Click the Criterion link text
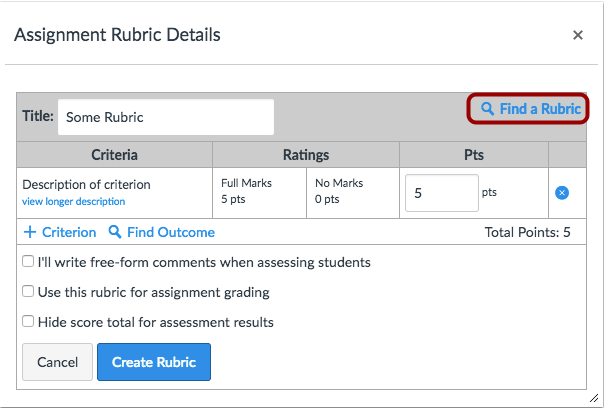This screenshot has height=408, width=604. [x=69, y=232]
